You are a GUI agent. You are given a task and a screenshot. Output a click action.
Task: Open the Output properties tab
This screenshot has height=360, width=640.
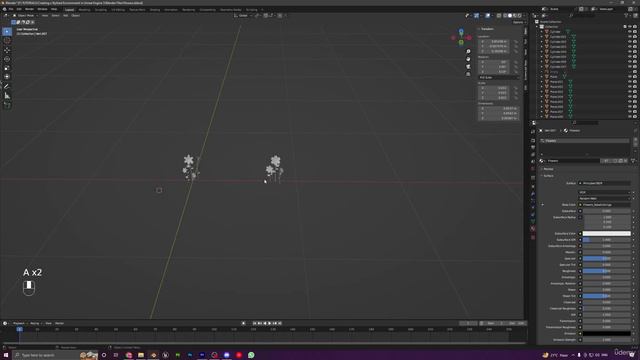[x=533, y=147]
